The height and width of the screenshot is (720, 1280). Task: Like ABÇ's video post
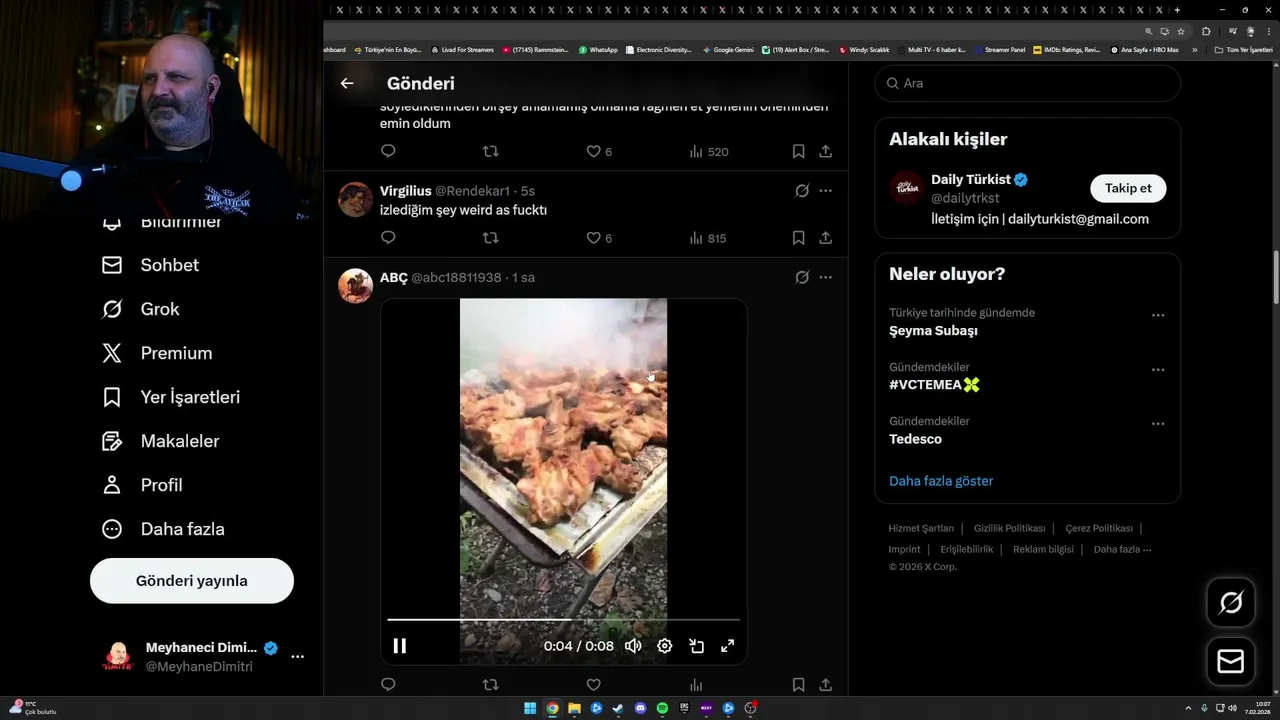[x=593, y=685]
